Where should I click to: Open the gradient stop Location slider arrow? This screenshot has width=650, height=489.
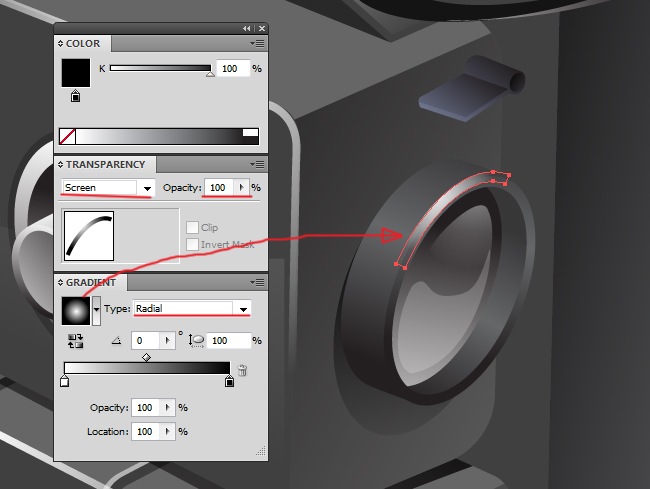(x=167, y=432)
